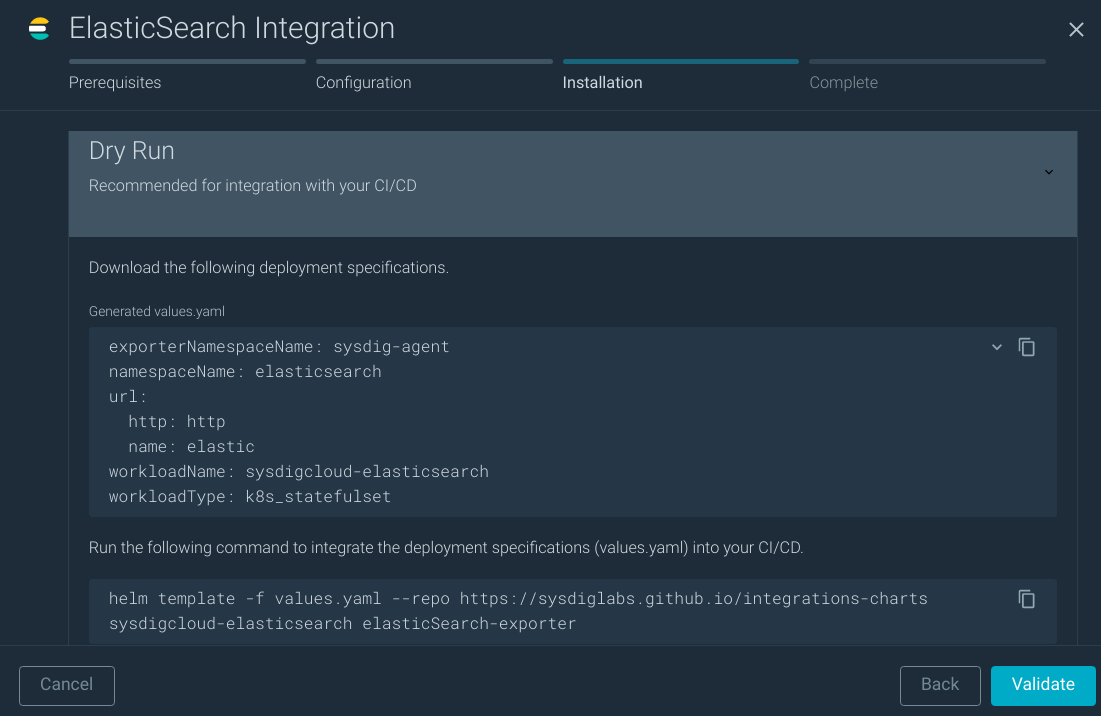
Task: Click the 'sysdigcloud-elasticsearch elasticSearch-exporter' line
Action: pos(343,624)
